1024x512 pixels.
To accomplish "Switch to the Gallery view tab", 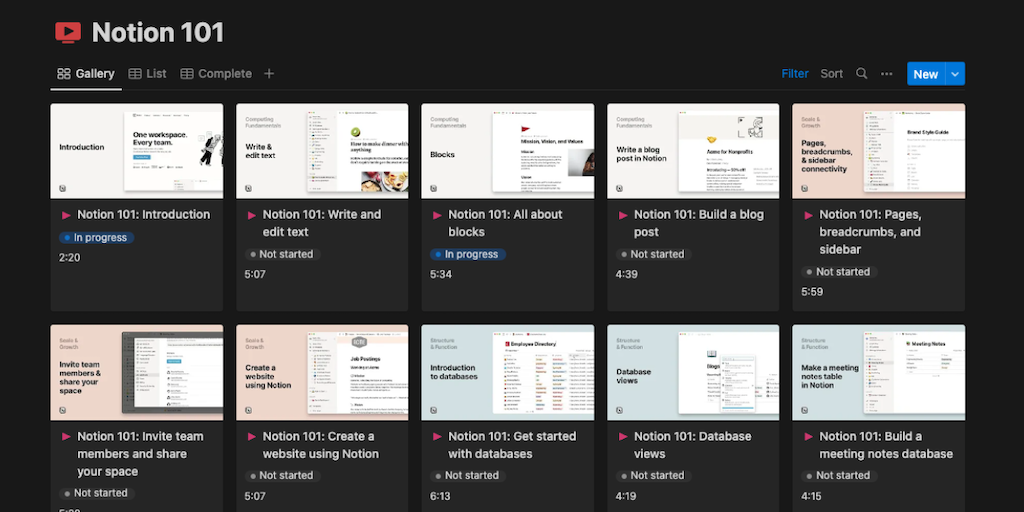I will (86, 74).
